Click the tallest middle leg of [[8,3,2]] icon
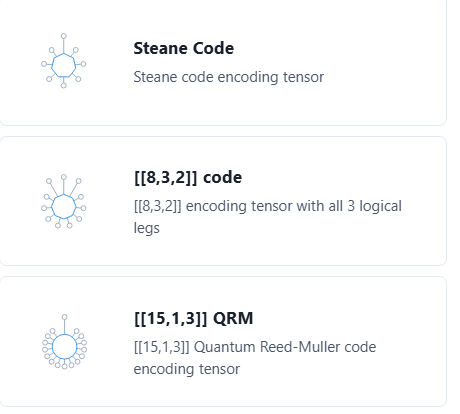460x414 pixels. coord(64,184)
